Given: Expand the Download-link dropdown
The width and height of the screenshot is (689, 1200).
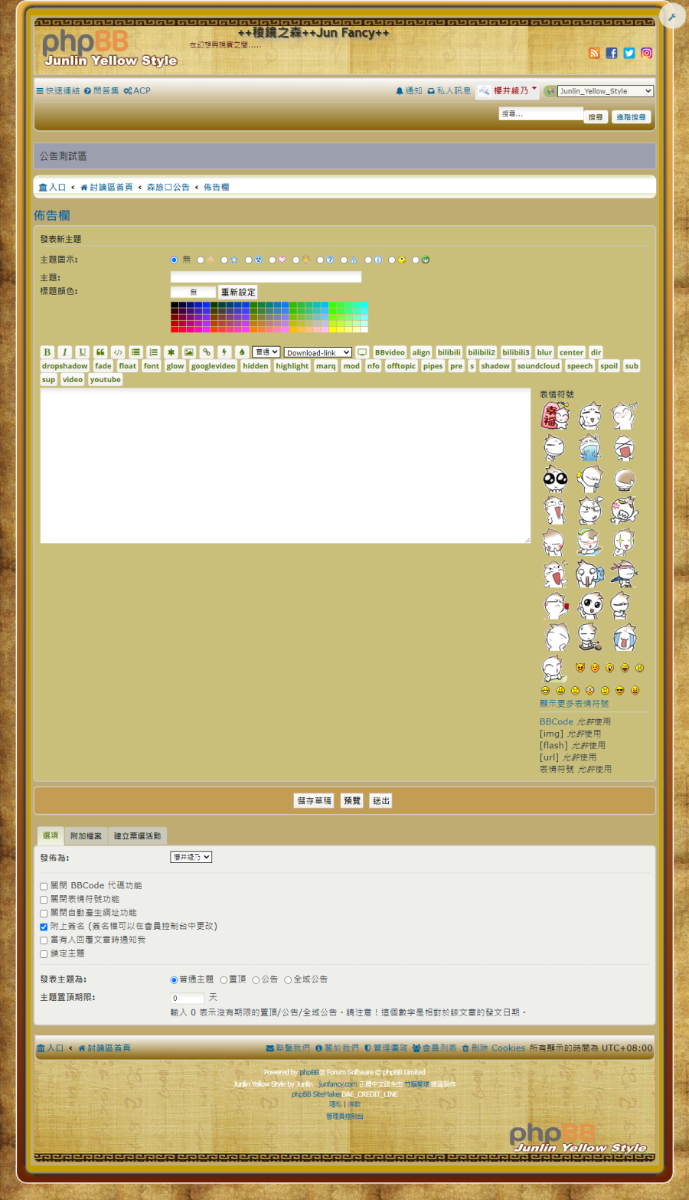Looking at the screenshot, I should [x=318, y=353].
